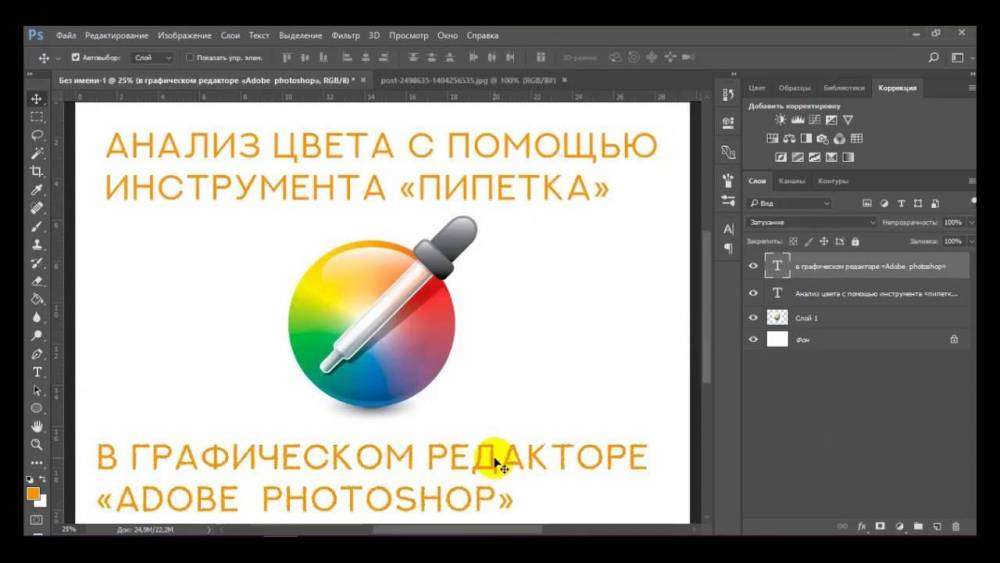
Task: Select the Path Selection tool
Action: coord(36,390)
